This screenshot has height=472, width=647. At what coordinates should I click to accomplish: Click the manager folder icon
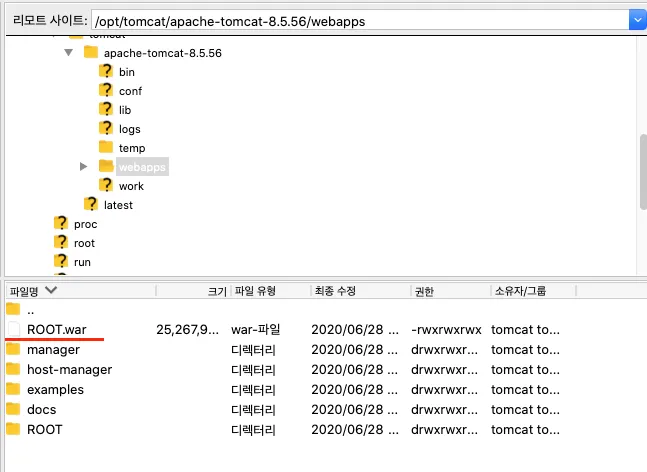[13, 350]
